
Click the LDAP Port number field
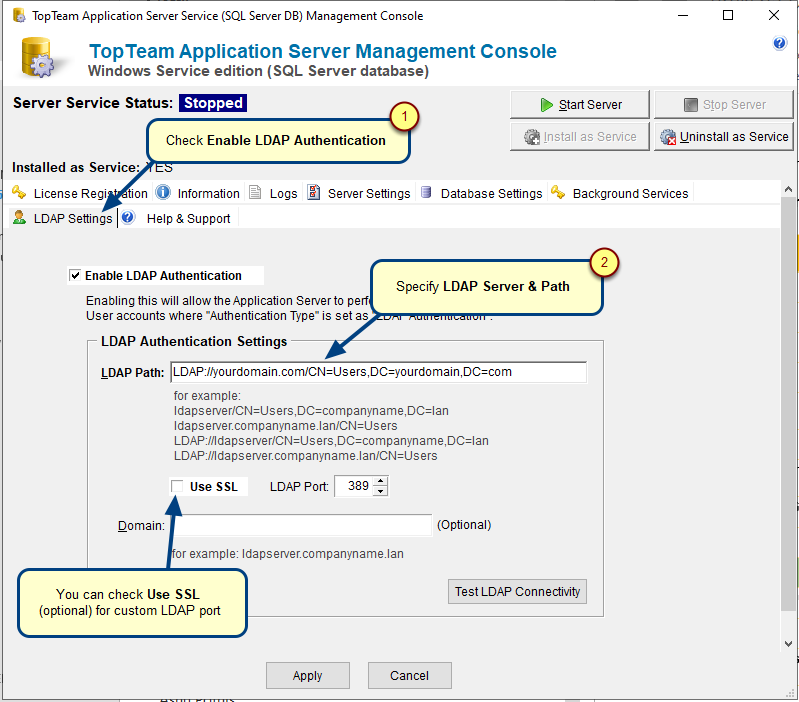pyautogui.click(x=355, y=486)
